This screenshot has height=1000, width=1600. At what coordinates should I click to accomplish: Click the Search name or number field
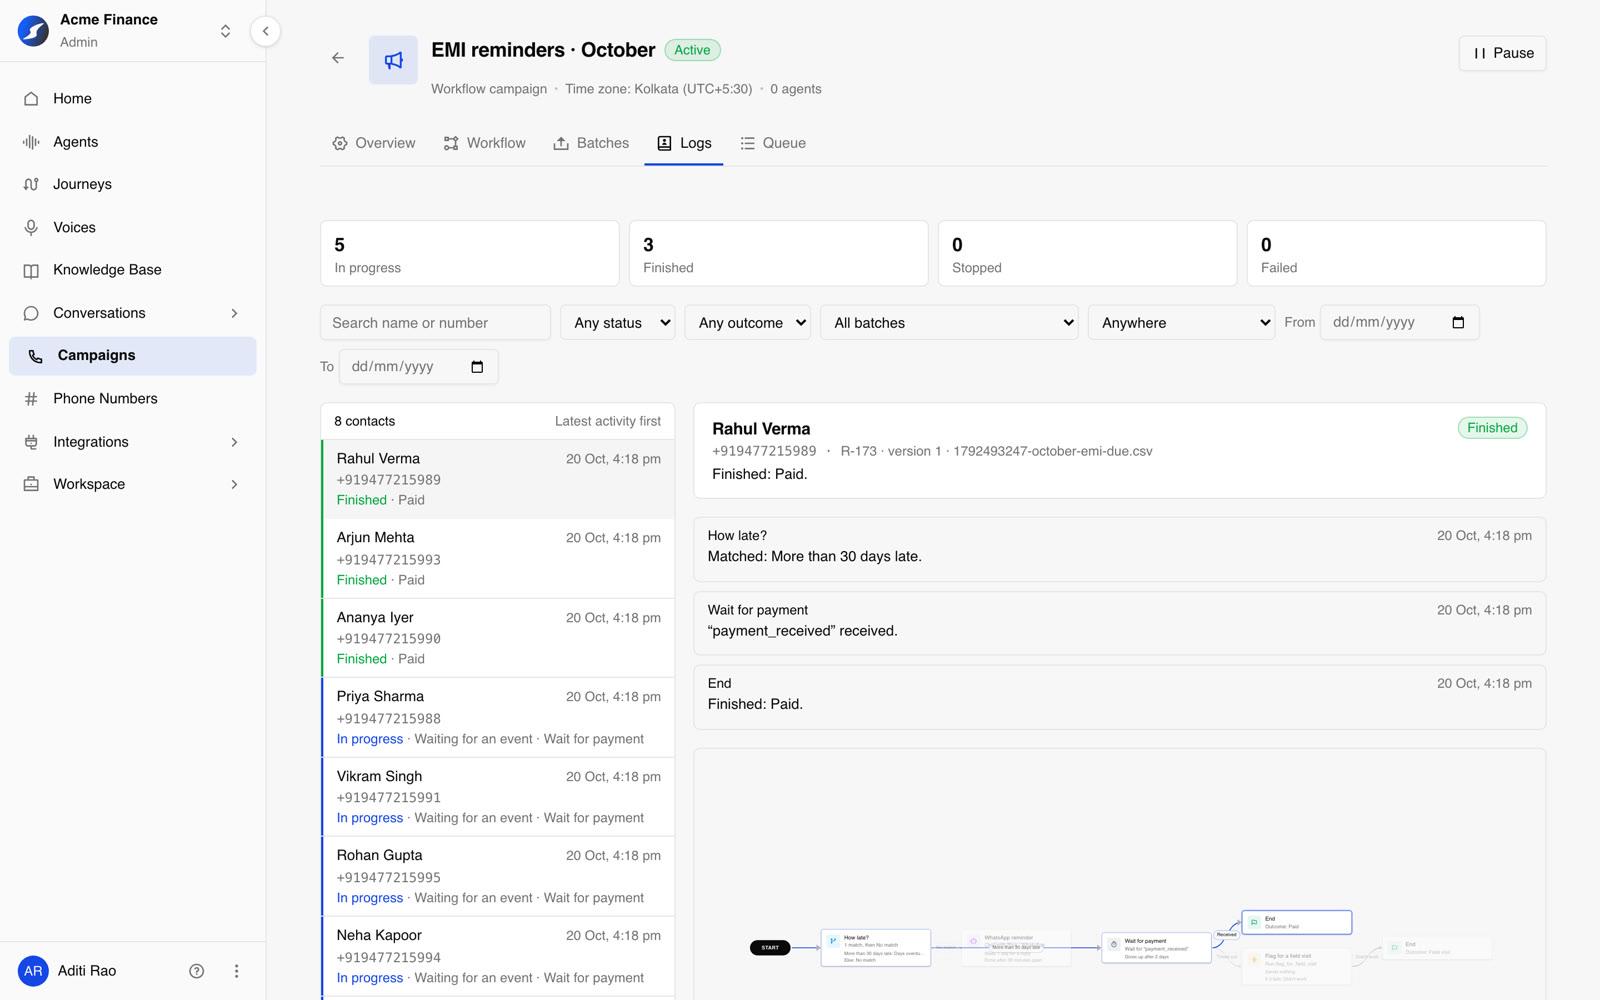435,322
